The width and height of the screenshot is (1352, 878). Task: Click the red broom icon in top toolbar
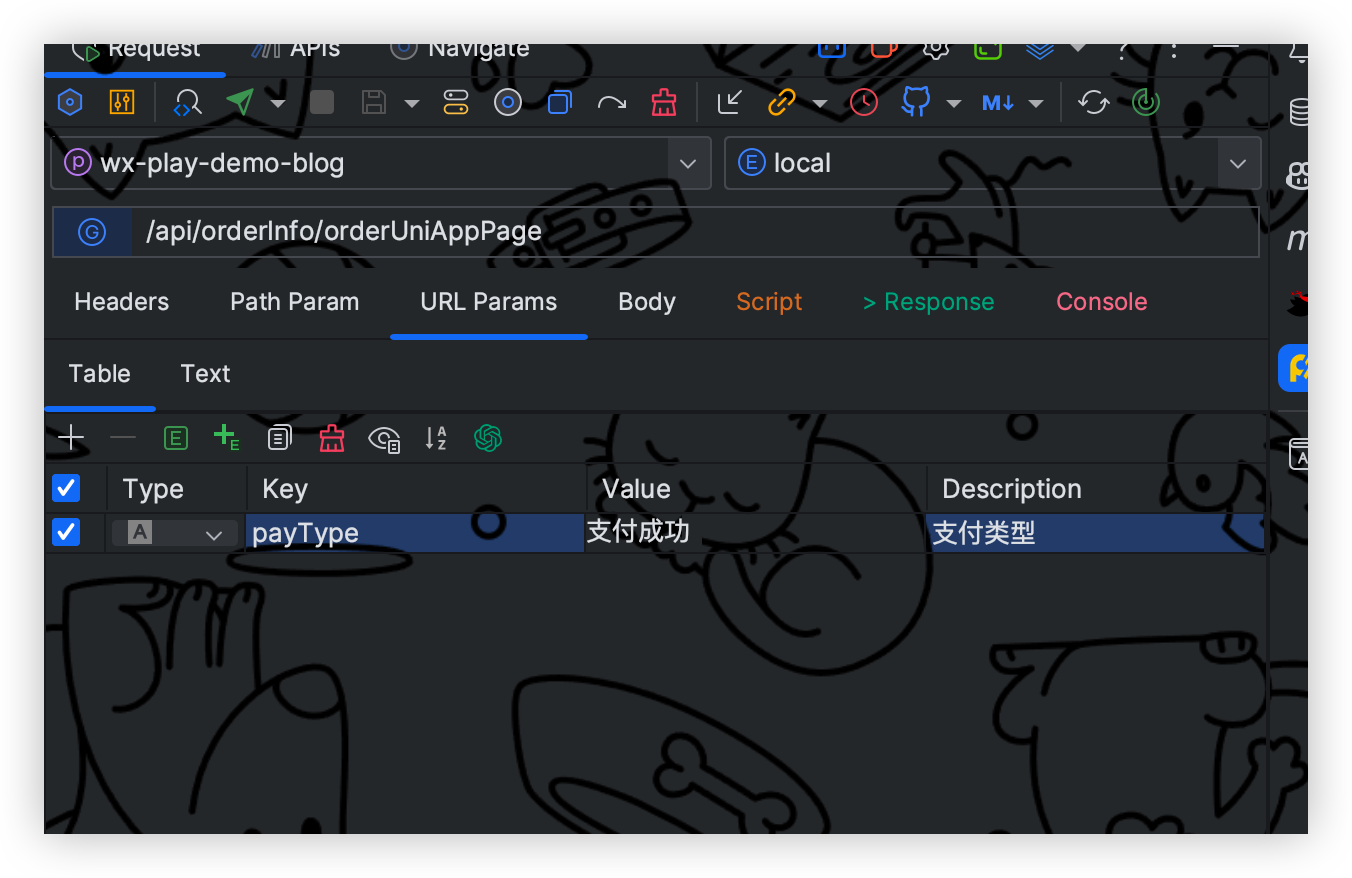point(663,102)
